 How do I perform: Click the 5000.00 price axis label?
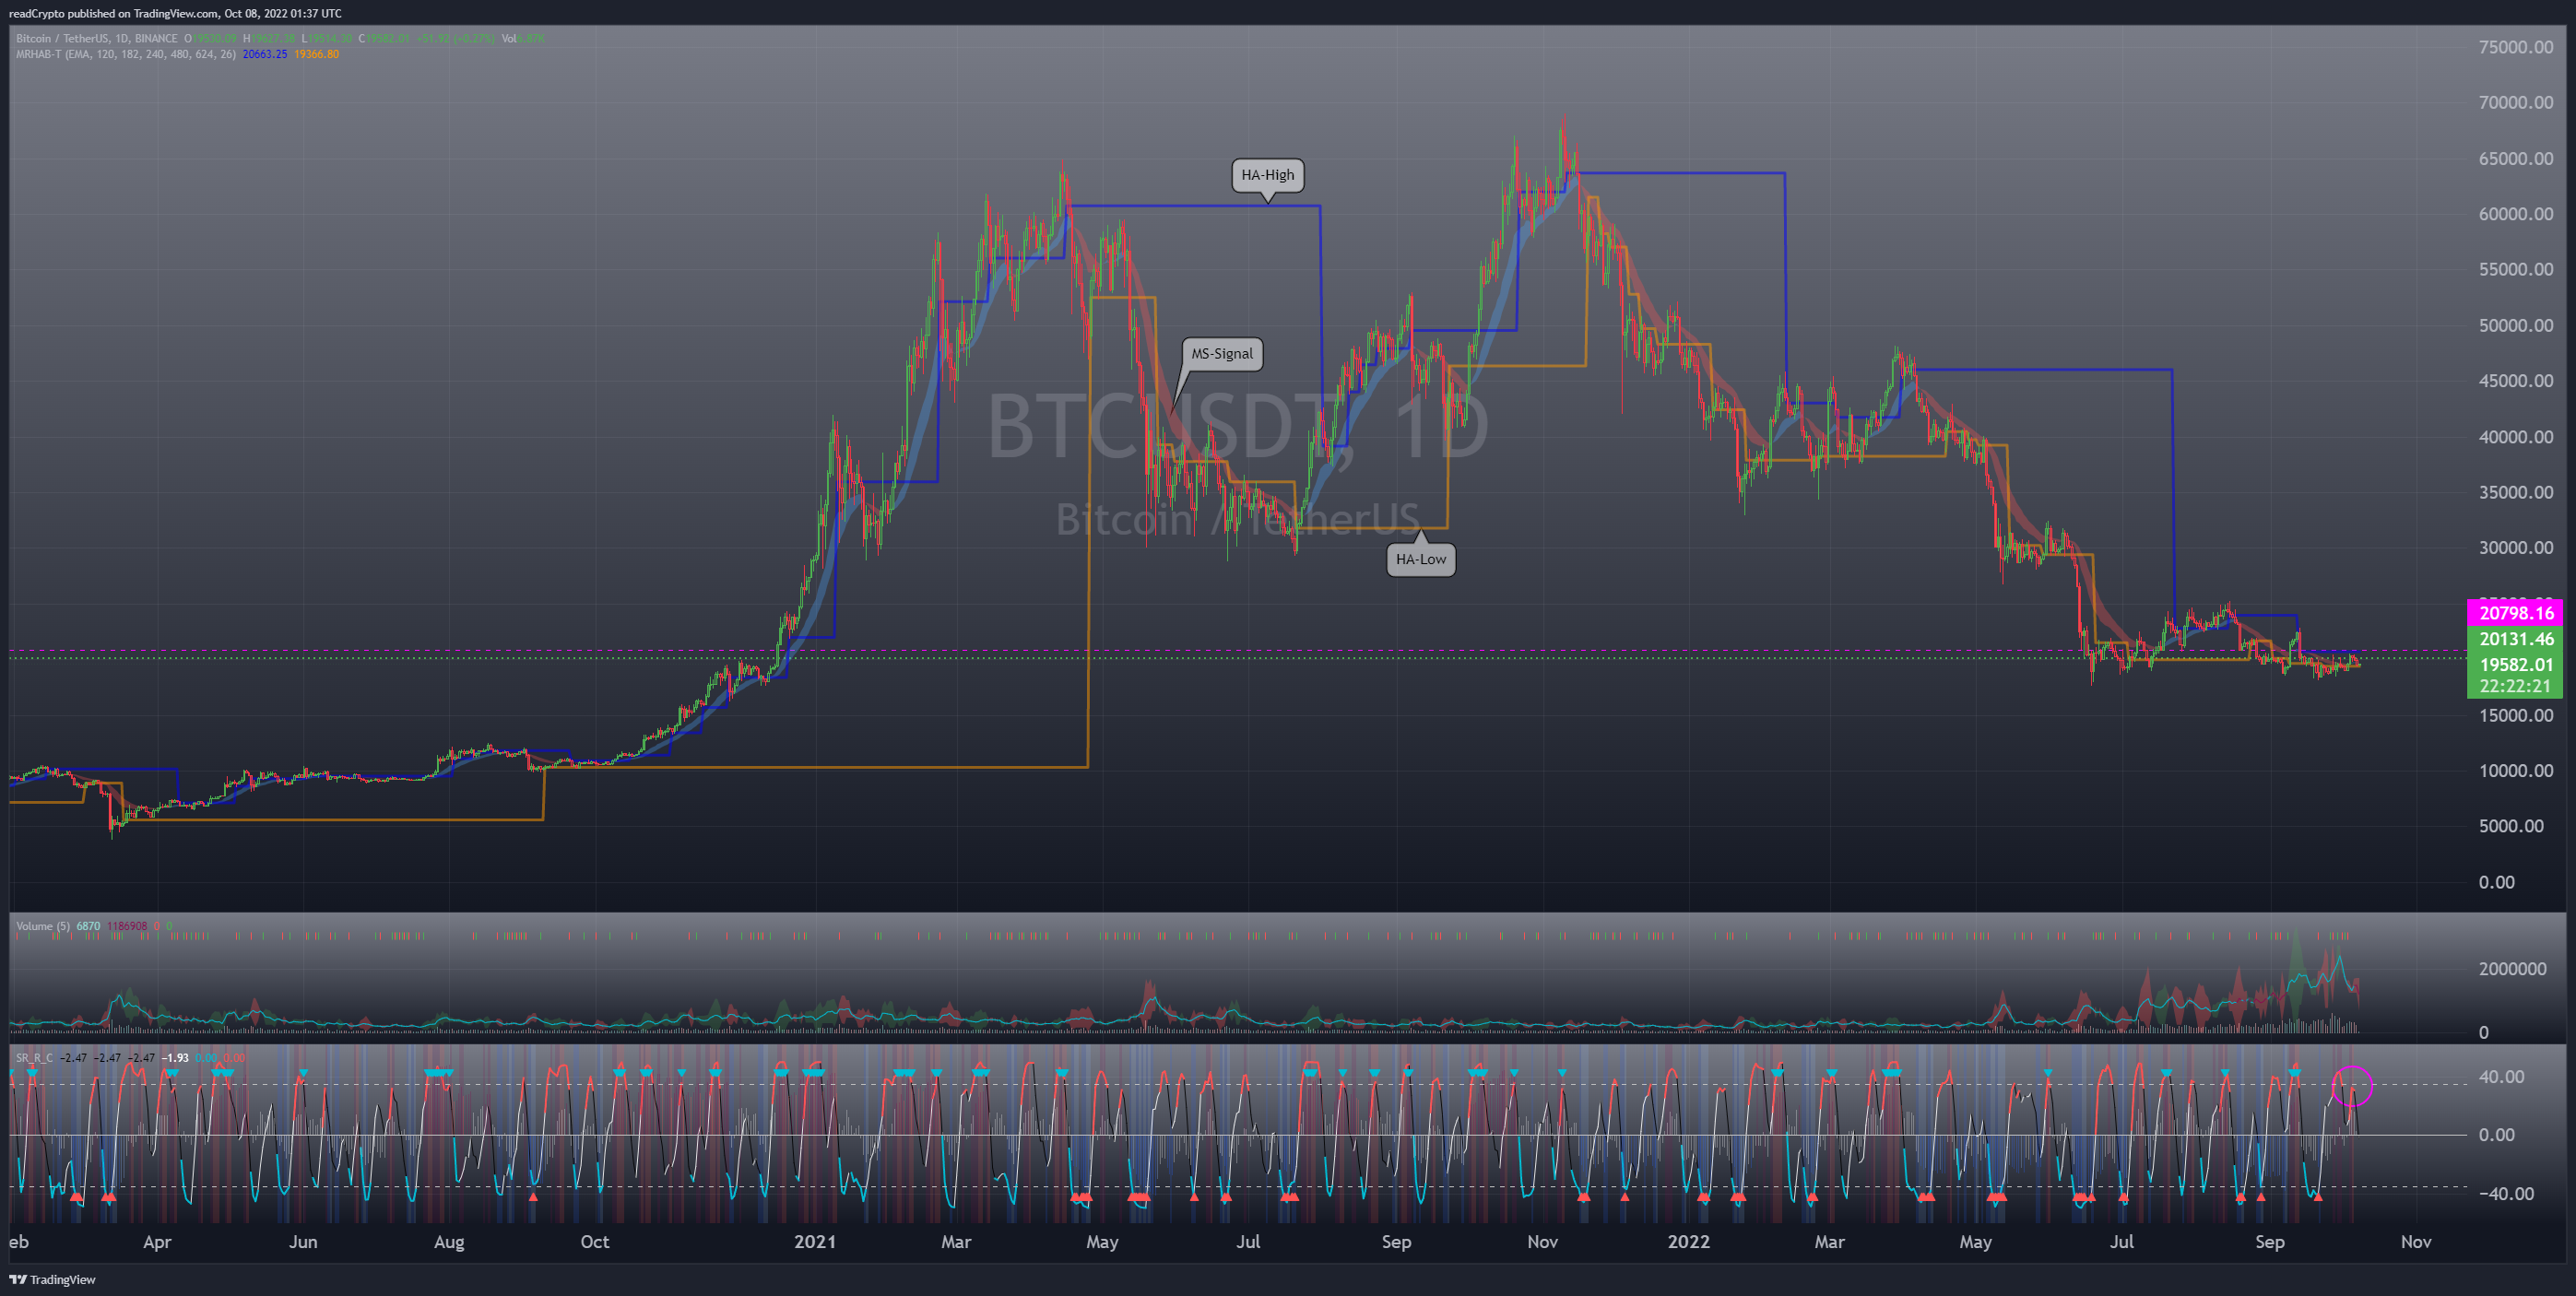2510,826
